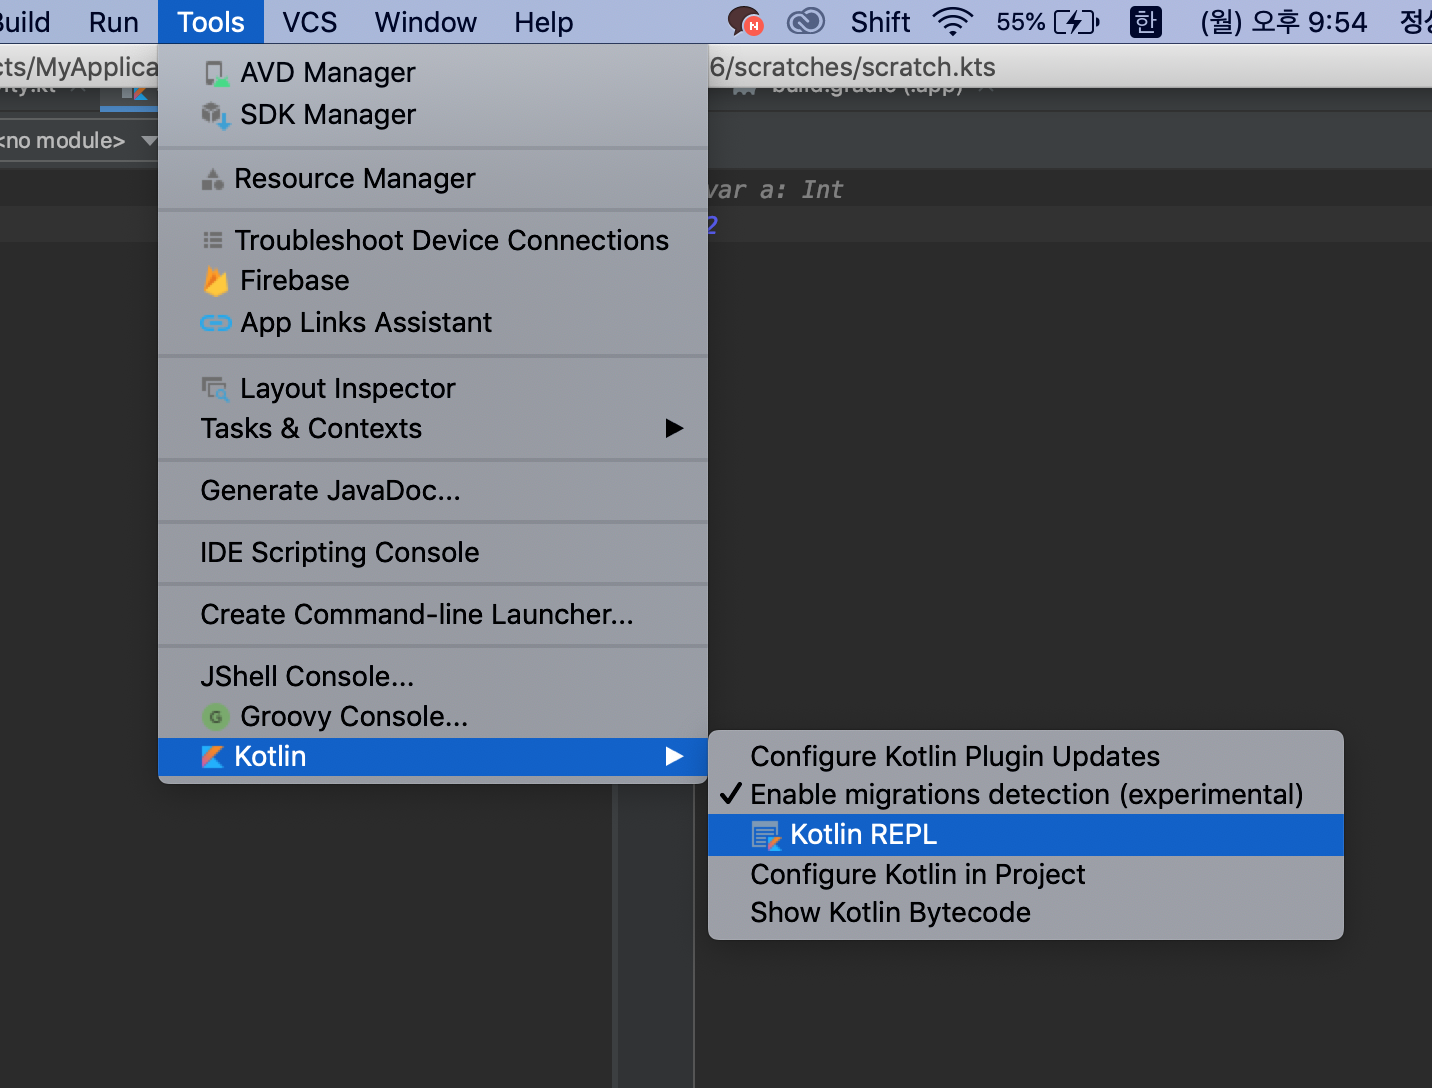Viewport: 1432px width, 1088px height.
Task: Open JShell Console... menu item
Action: tap(433, 677)
